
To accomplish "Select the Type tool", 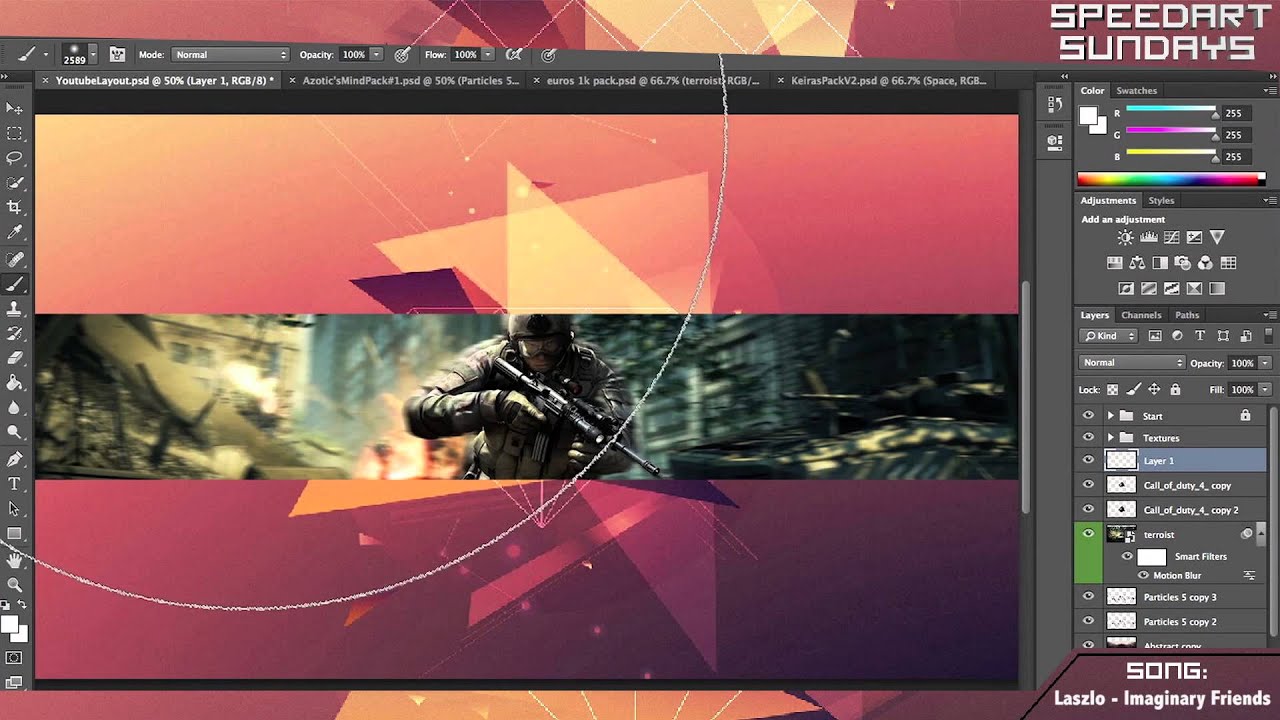I will (x=14, y=484).
